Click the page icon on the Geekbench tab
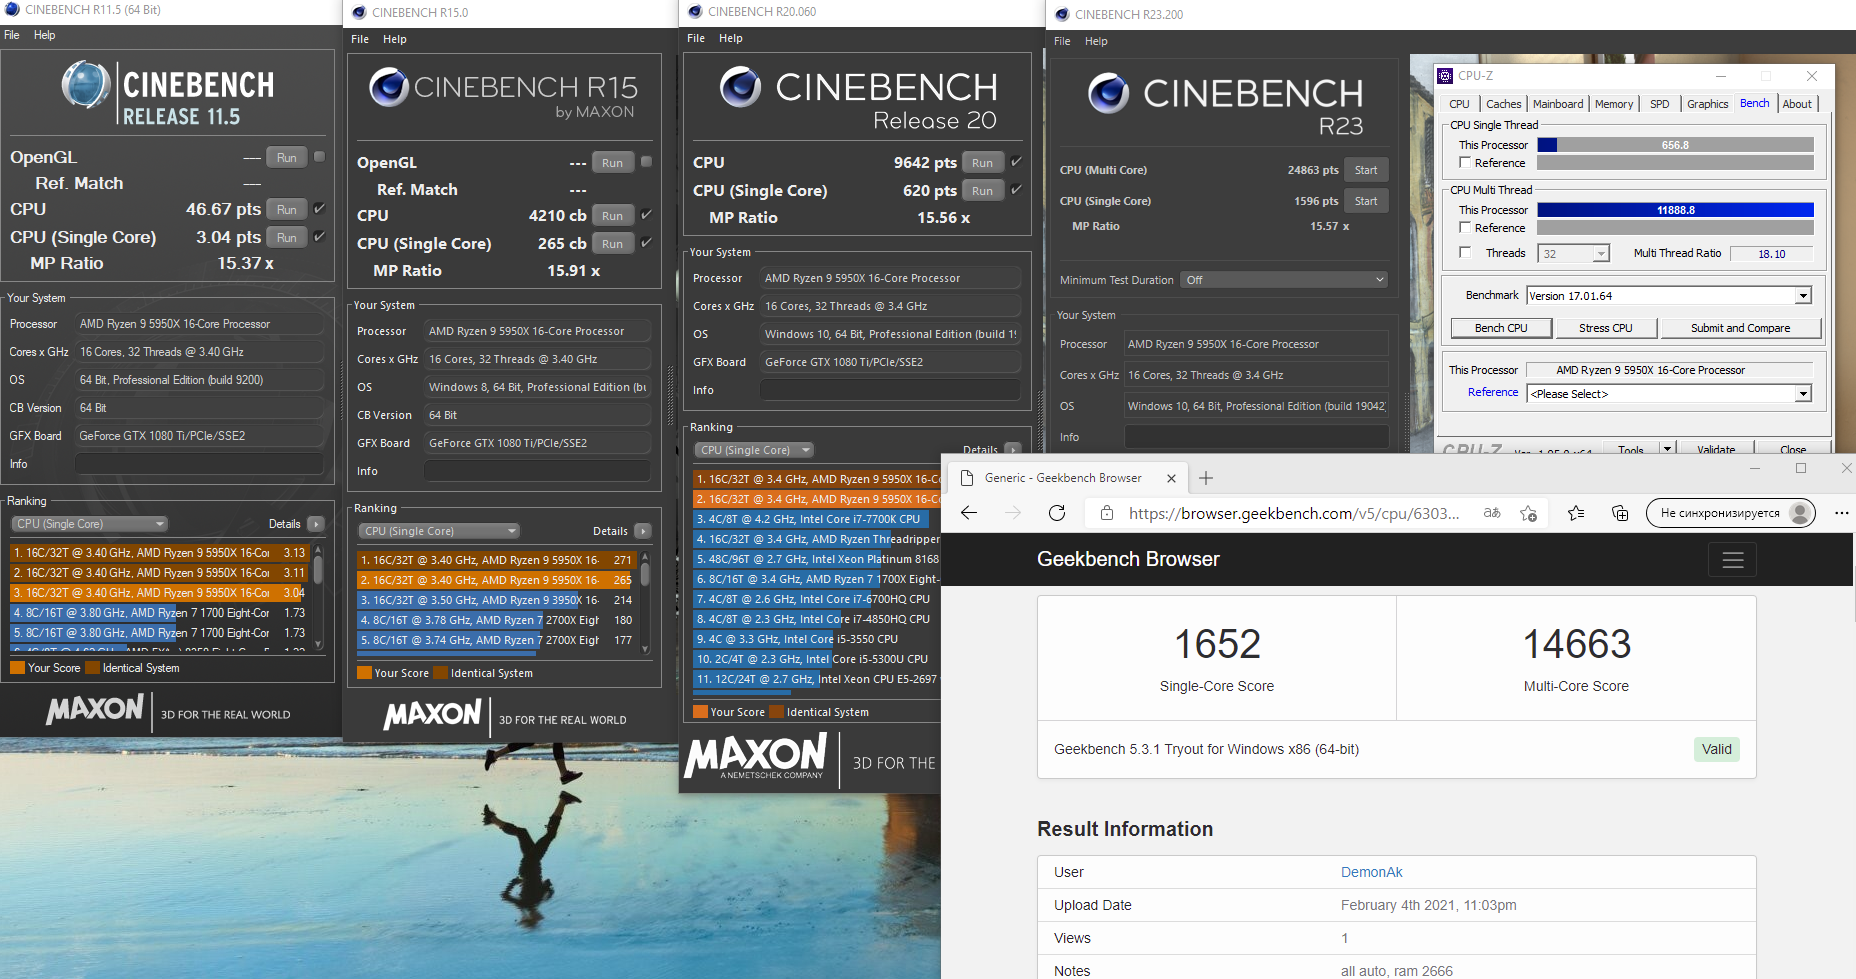The width and height of the screenshot is (1856, 979). [x=967, y=478]
